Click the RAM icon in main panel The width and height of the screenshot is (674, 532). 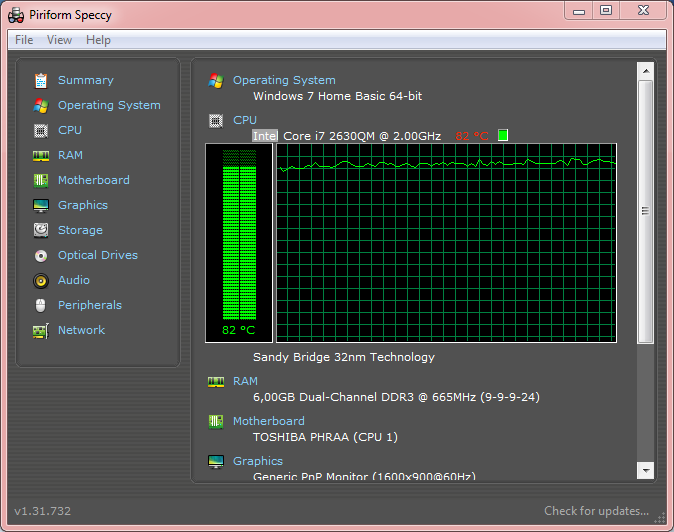[216, 382]
